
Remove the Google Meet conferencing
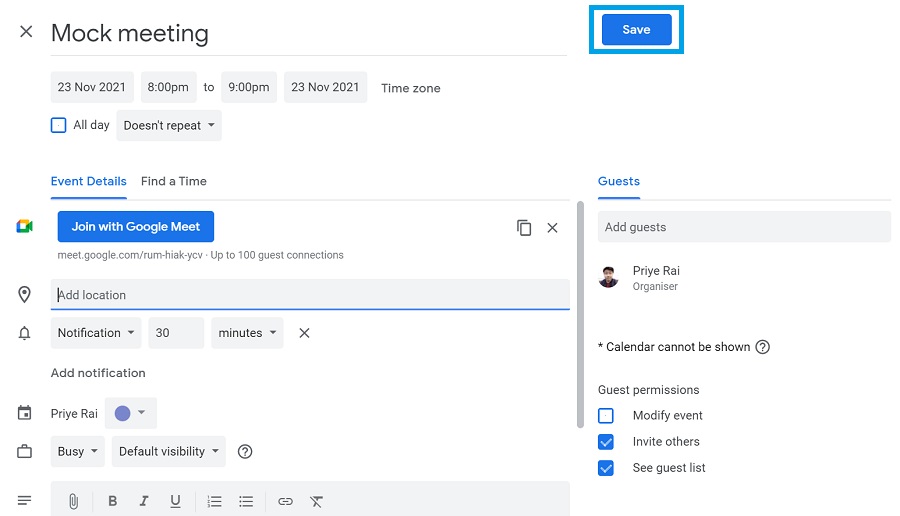(552, 228)
